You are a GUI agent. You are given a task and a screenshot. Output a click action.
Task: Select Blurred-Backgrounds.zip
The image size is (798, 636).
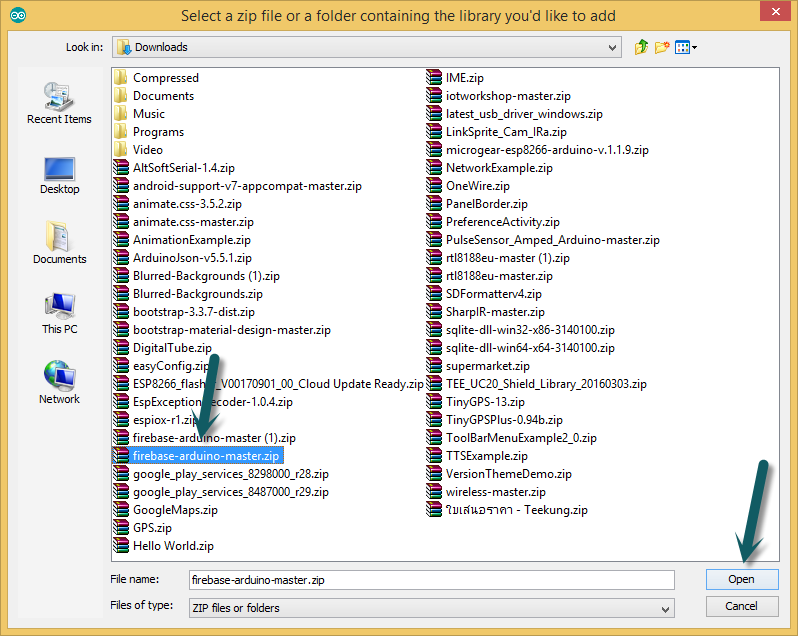188,294
